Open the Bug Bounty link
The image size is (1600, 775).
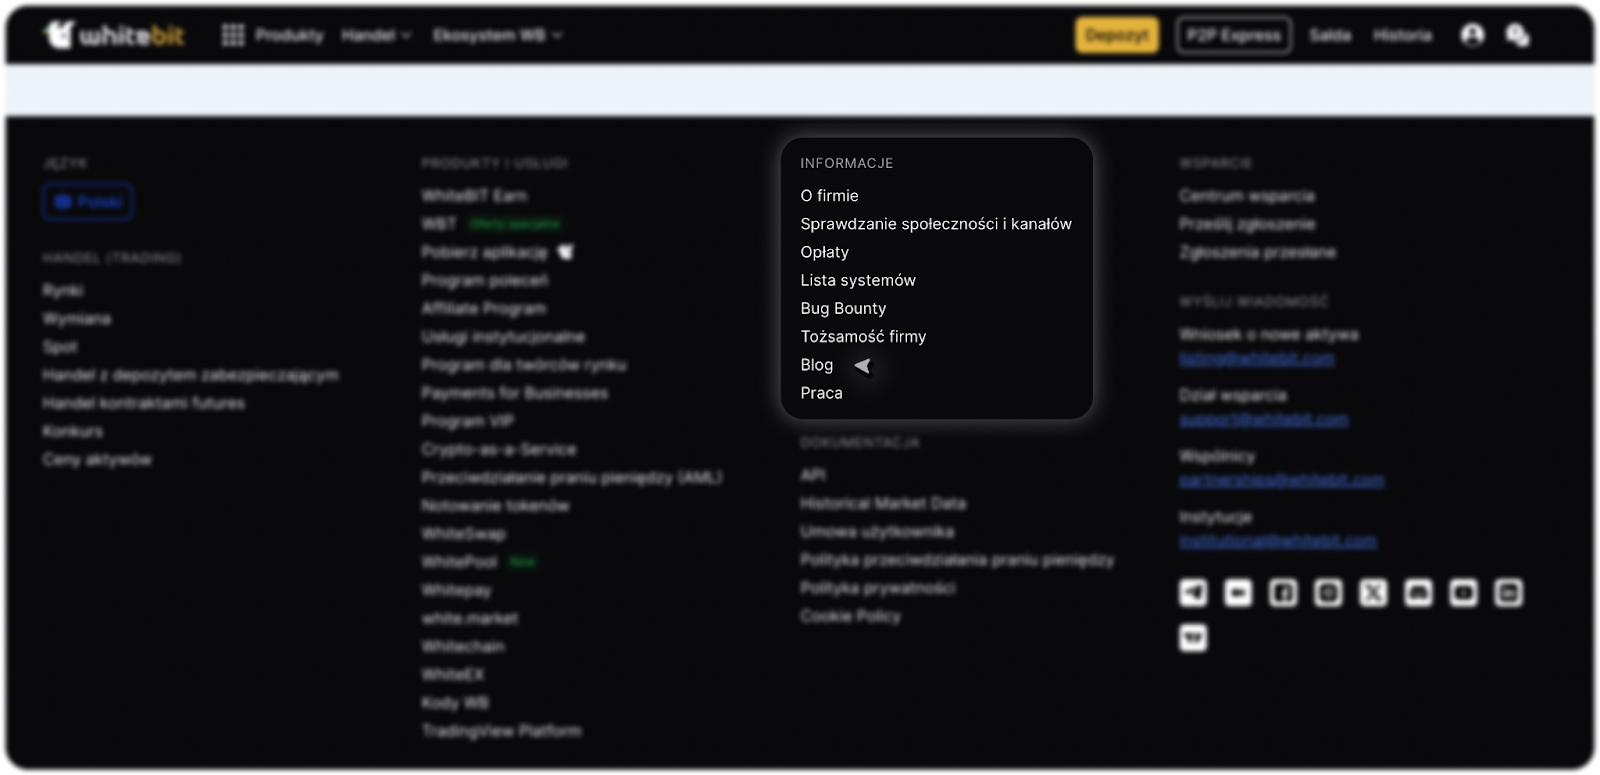point(843,308)
